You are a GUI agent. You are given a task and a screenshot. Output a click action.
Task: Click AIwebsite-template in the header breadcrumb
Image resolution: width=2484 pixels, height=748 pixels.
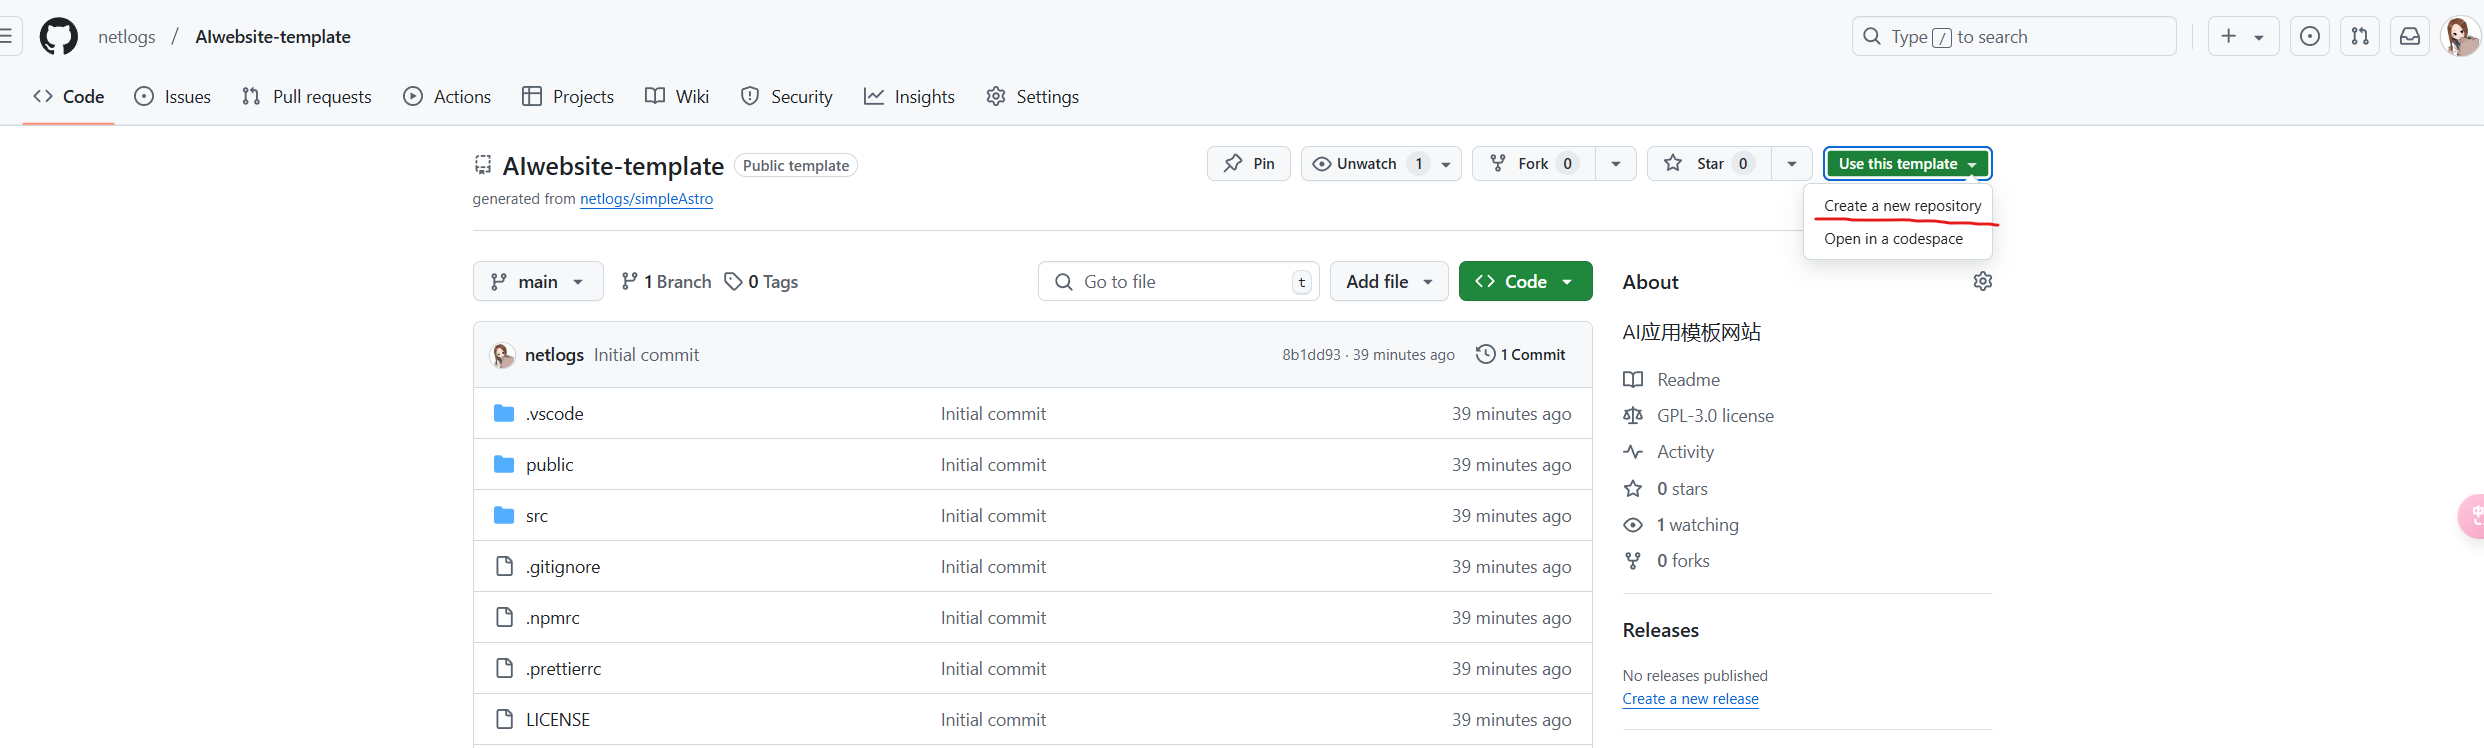click(x=273, y=37)
